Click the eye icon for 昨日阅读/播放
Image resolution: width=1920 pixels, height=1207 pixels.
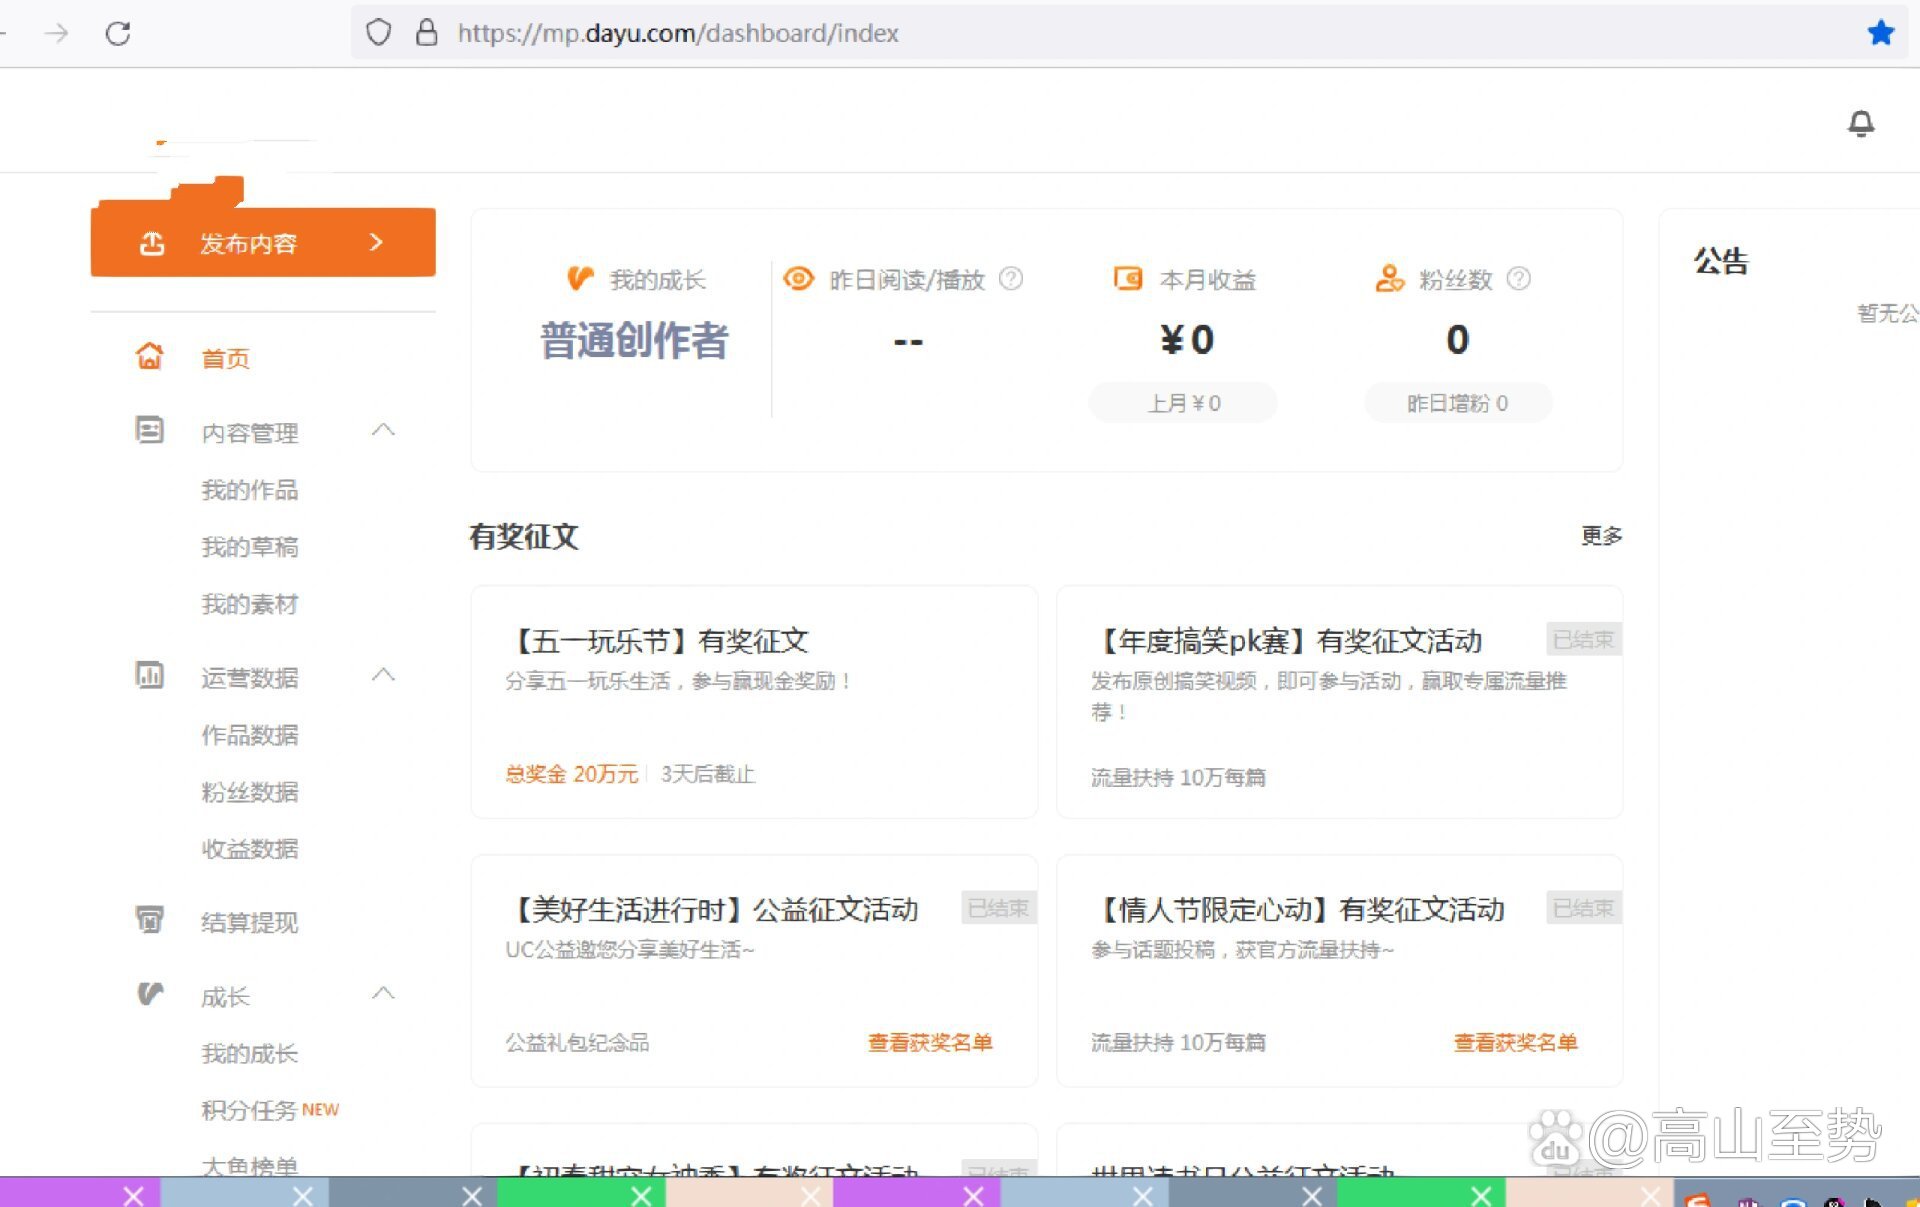[798, 278]
